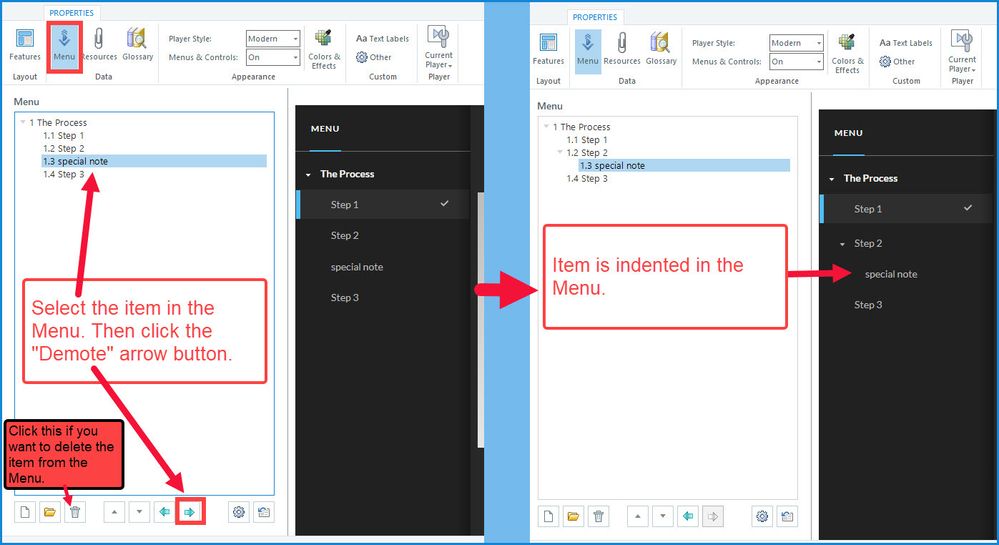Switch to PROPERTIES tab in right screenshot

pyautogui.click(x=595, y=17)
